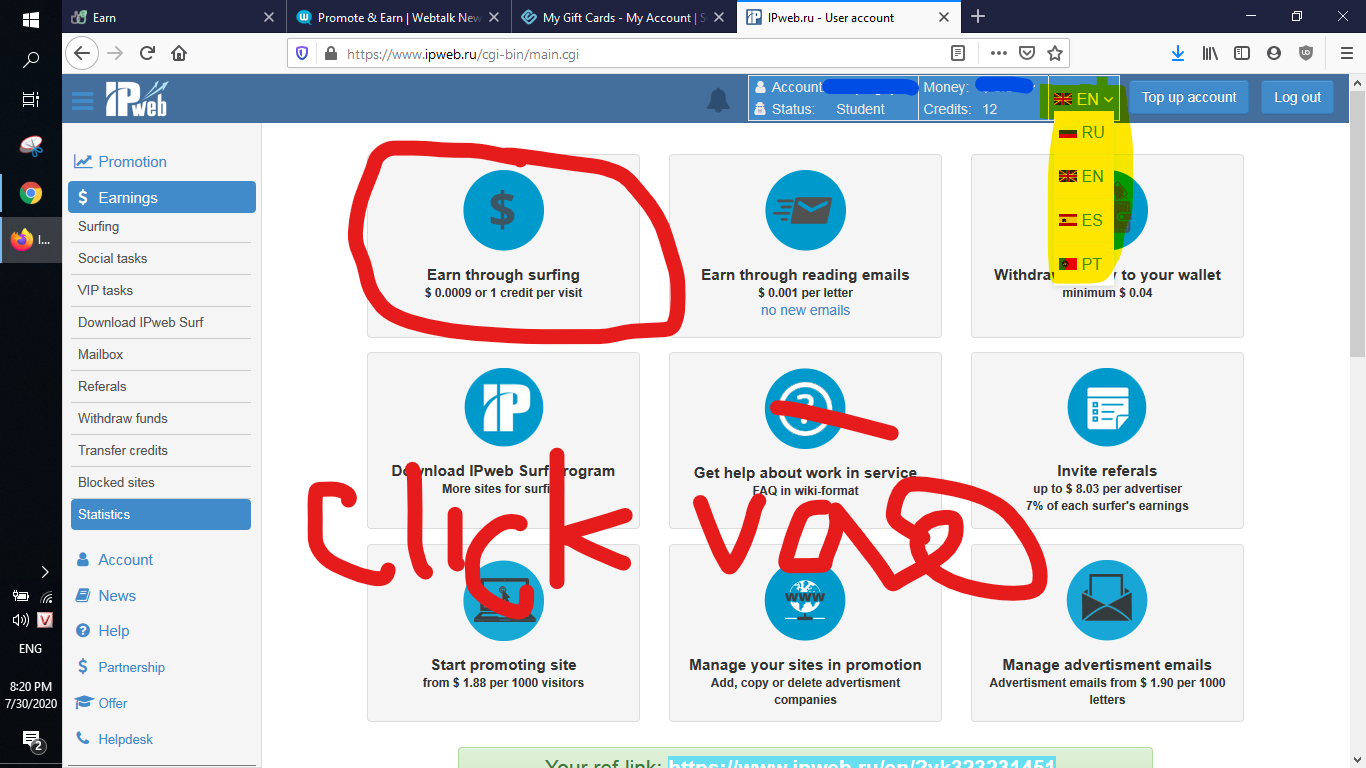
Task: Click the reading emails envelope icon
Action: click(805, 210)
